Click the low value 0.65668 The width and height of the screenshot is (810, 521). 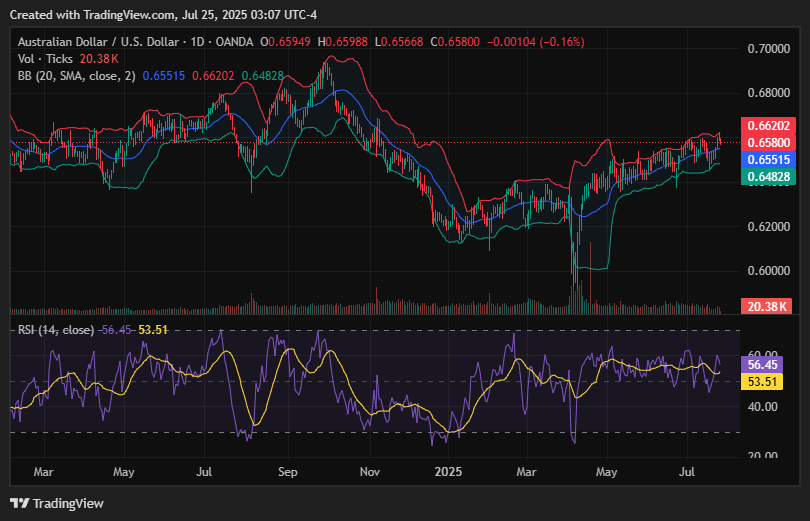402,42
